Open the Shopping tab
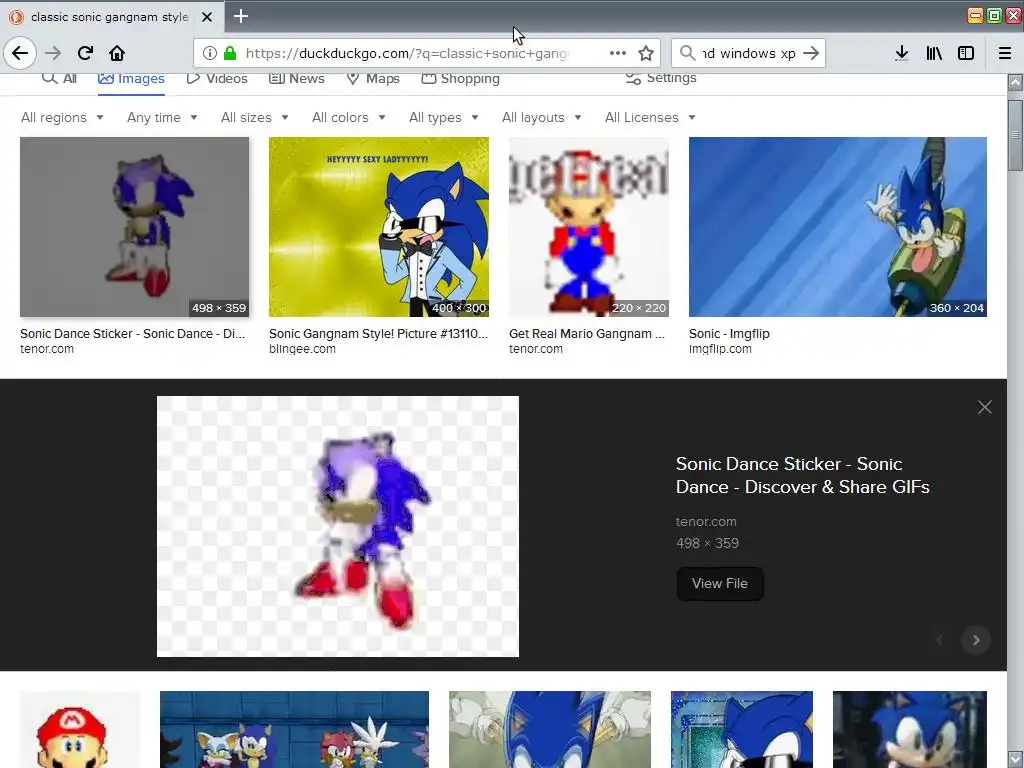1024x768 pixels. point(460,78)
